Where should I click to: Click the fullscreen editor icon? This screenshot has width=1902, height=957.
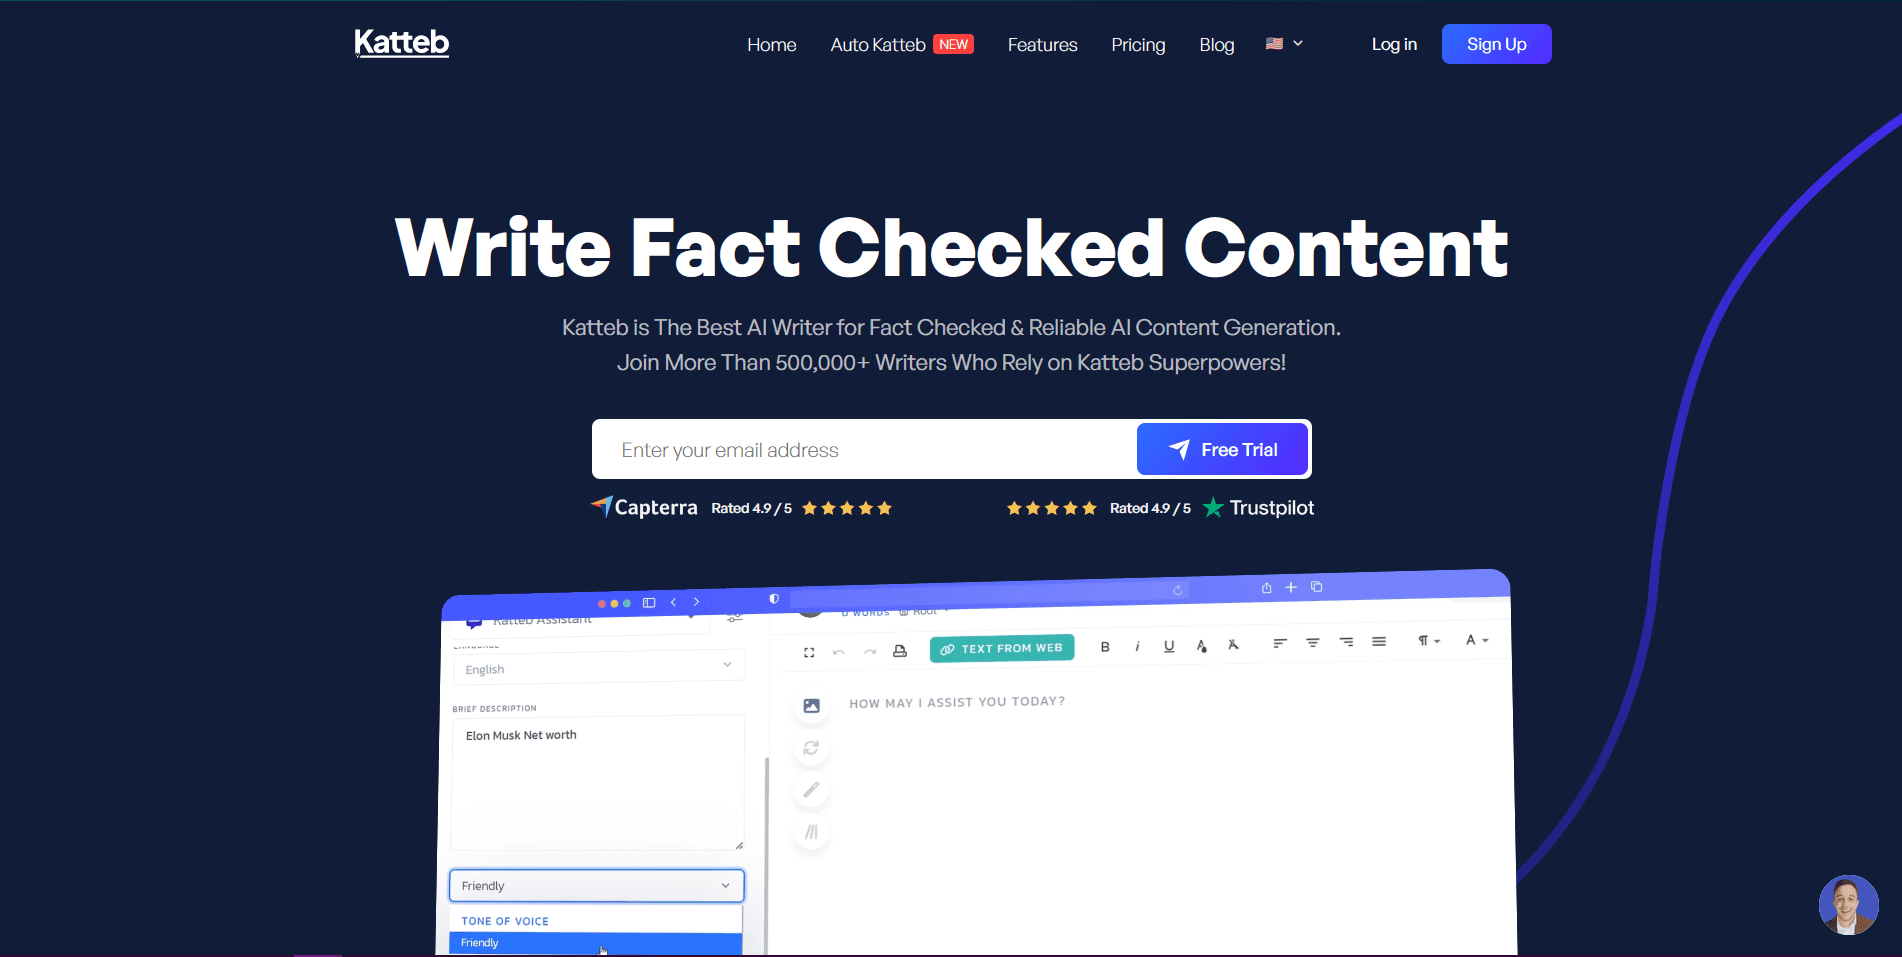point(809,653)
